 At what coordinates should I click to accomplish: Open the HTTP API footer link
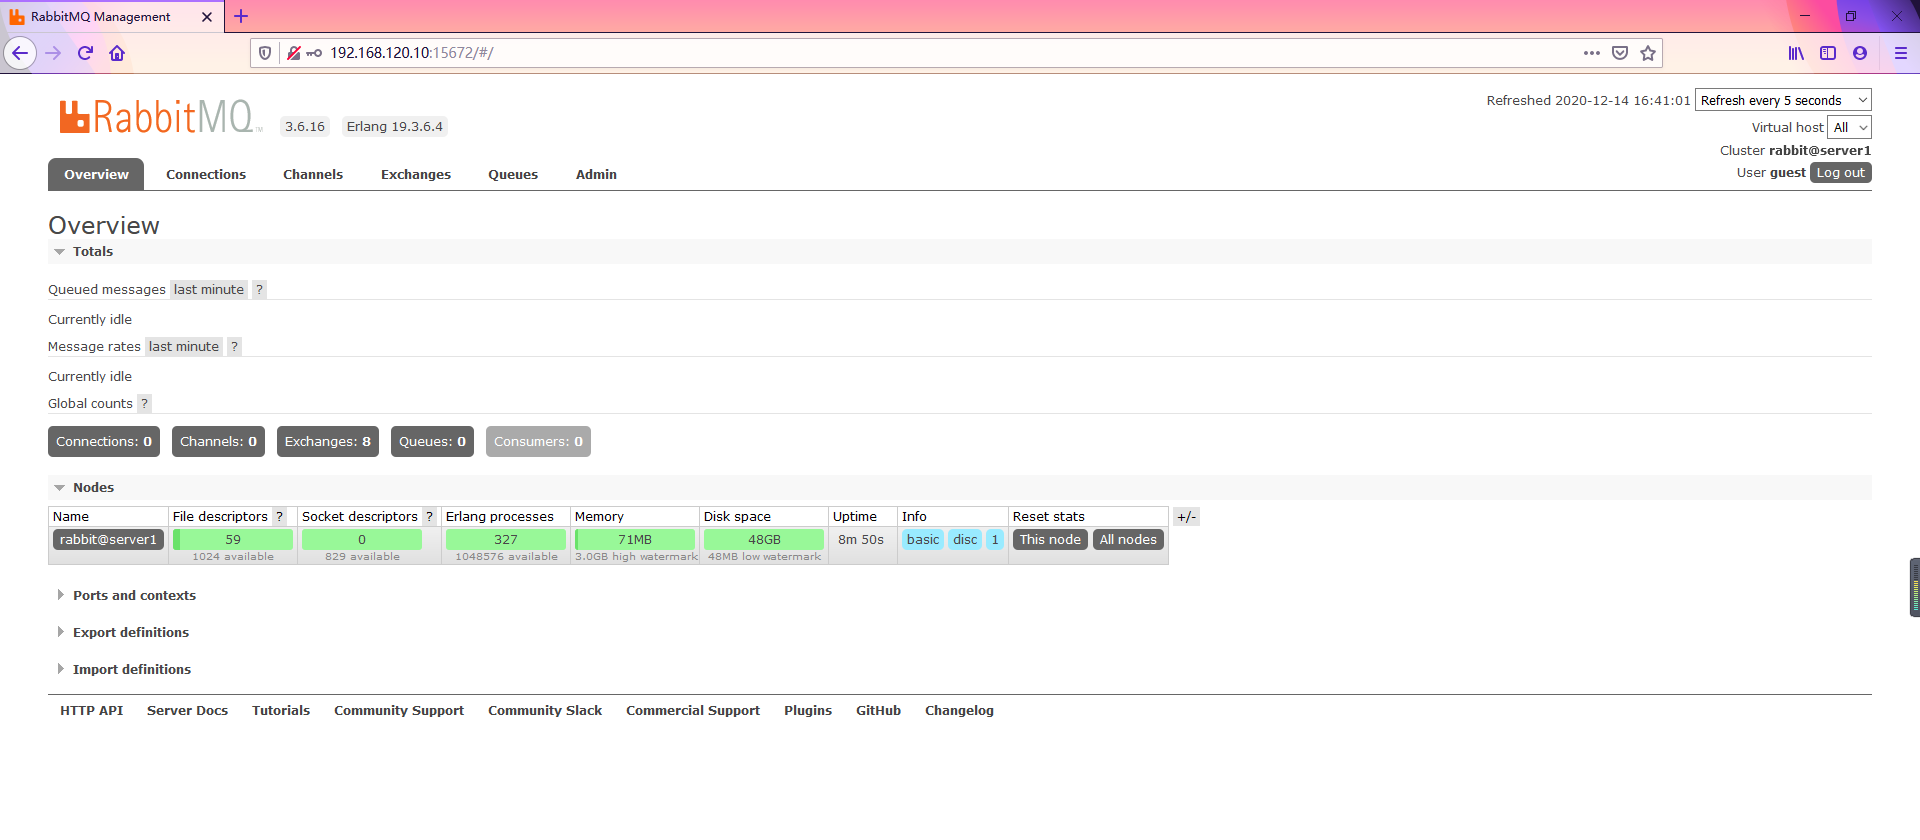pos(92,711)
